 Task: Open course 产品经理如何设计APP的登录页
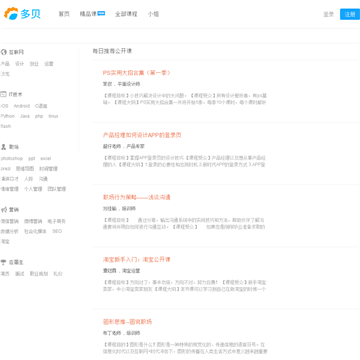[142, 135]
